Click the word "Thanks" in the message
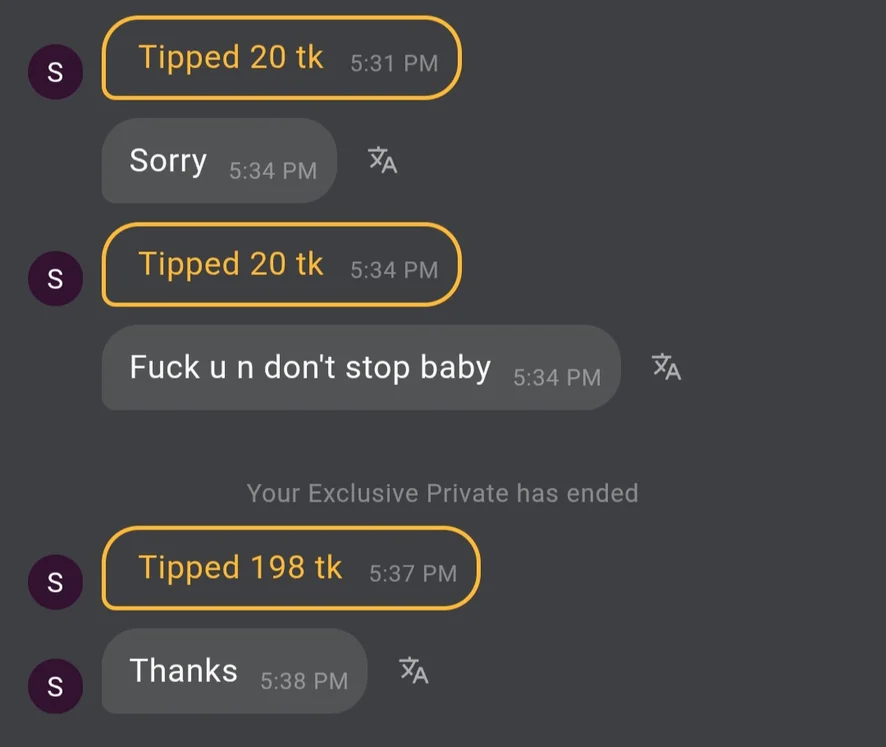Screen dimensions: 886x747 (x=184, y=670)
